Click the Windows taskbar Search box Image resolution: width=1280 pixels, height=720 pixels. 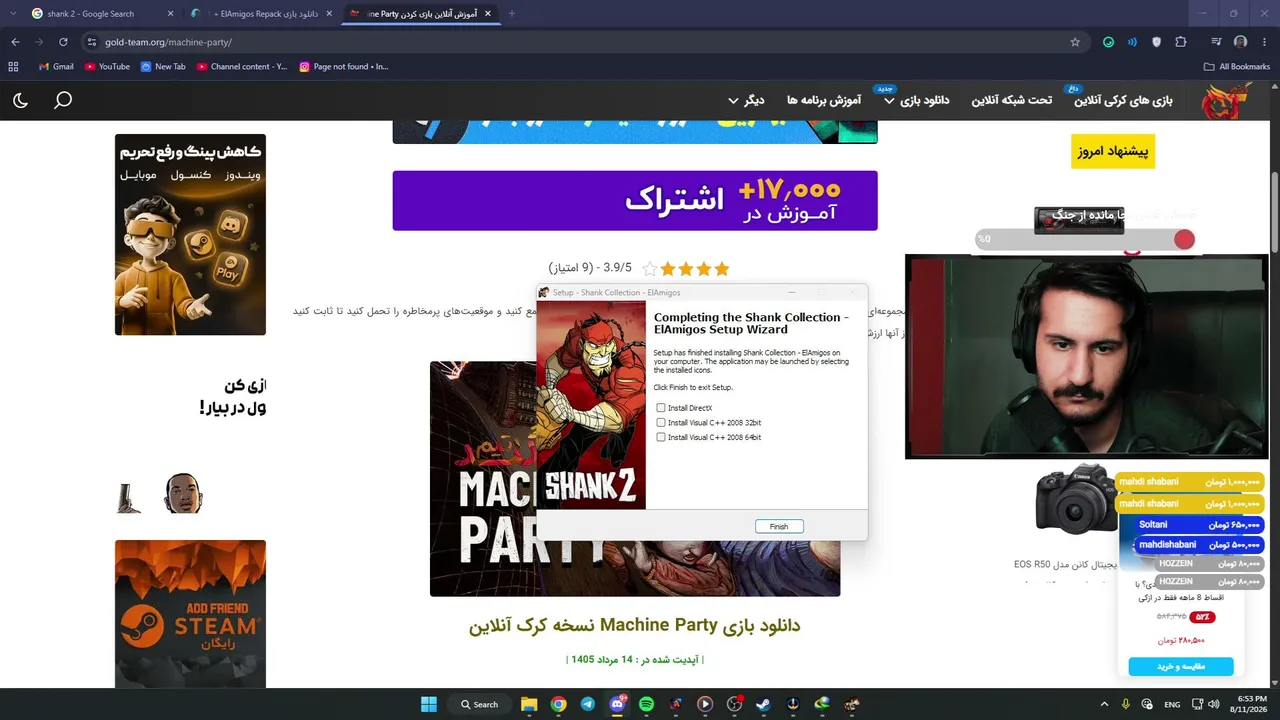click(479, 704)
